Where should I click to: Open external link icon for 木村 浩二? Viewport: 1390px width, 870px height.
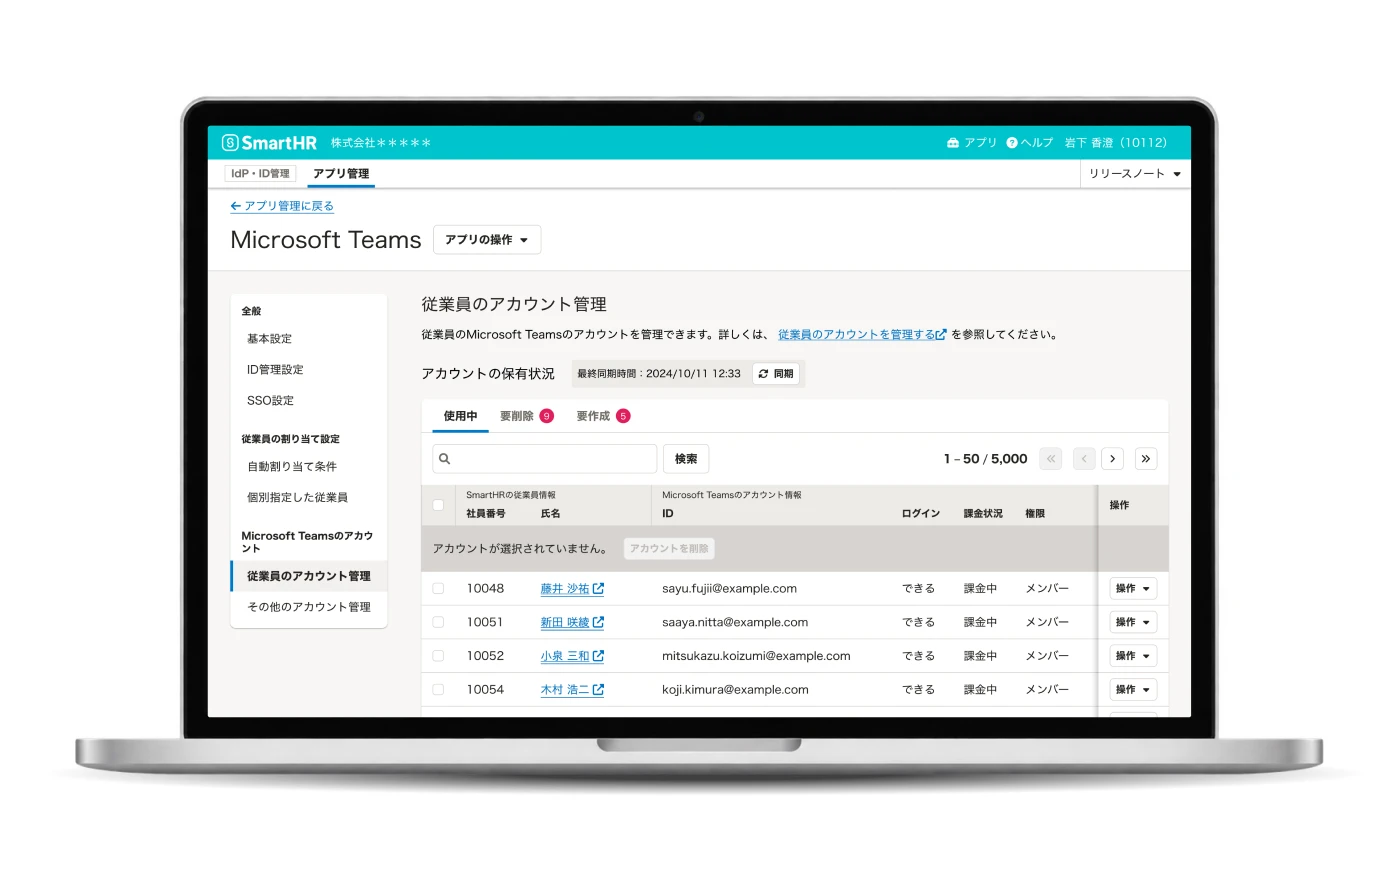coord(598,690)
